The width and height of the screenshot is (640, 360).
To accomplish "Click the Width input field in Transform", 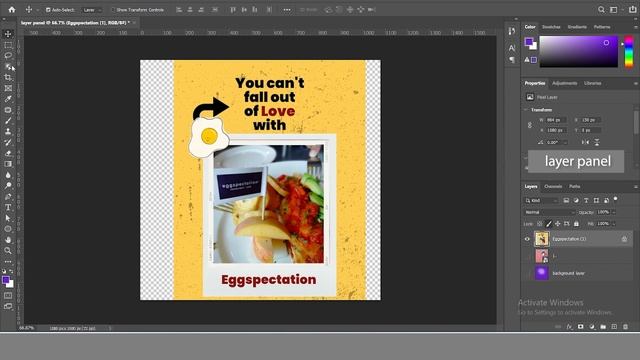I will coord(556,120).
